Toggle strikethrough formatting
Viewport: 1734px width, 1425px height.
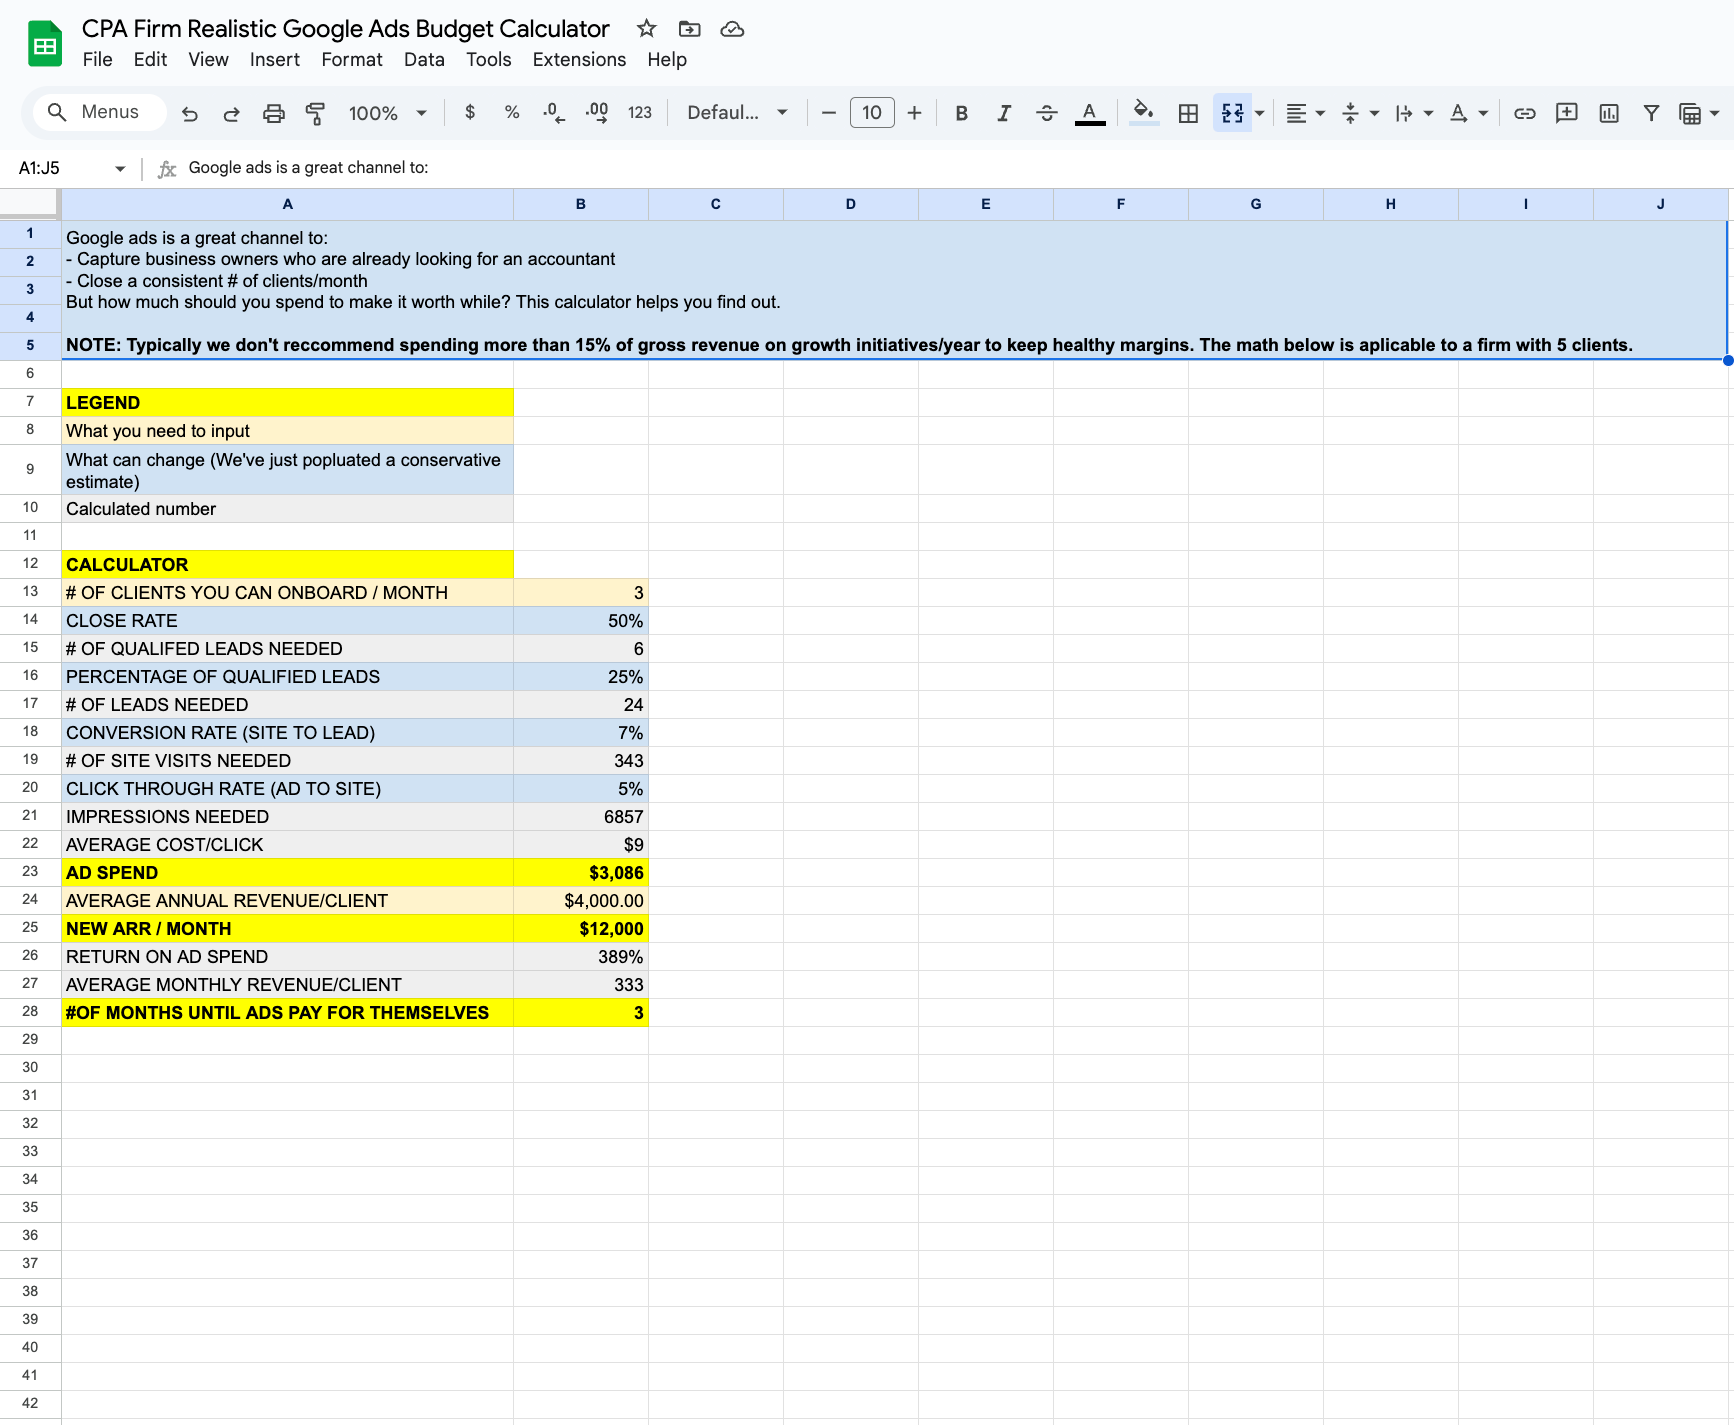pos(1047,113)
